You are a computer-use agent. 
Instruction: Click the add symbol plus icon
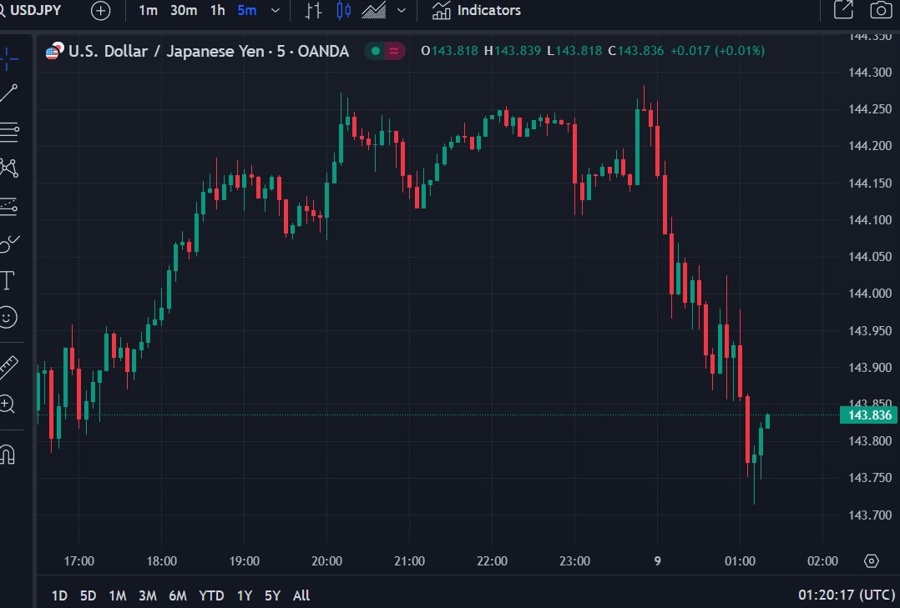[101, 11]
